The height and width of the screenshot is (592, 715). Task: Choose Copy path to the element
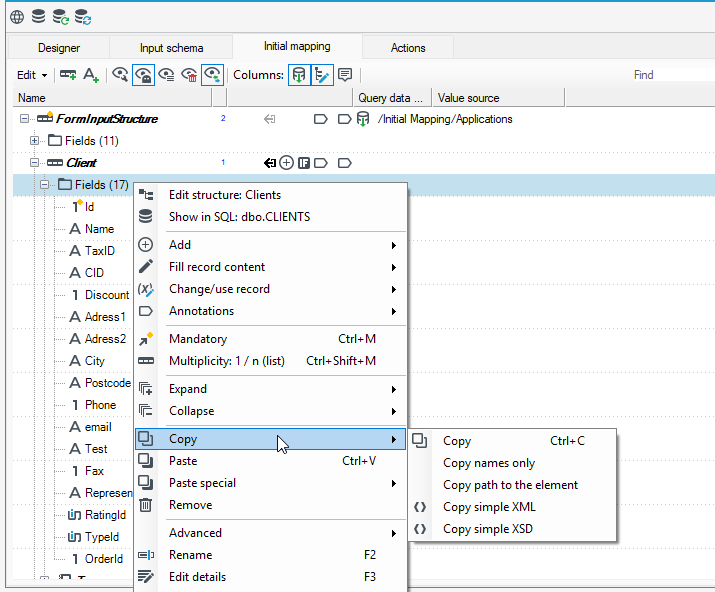pos(513,485)
